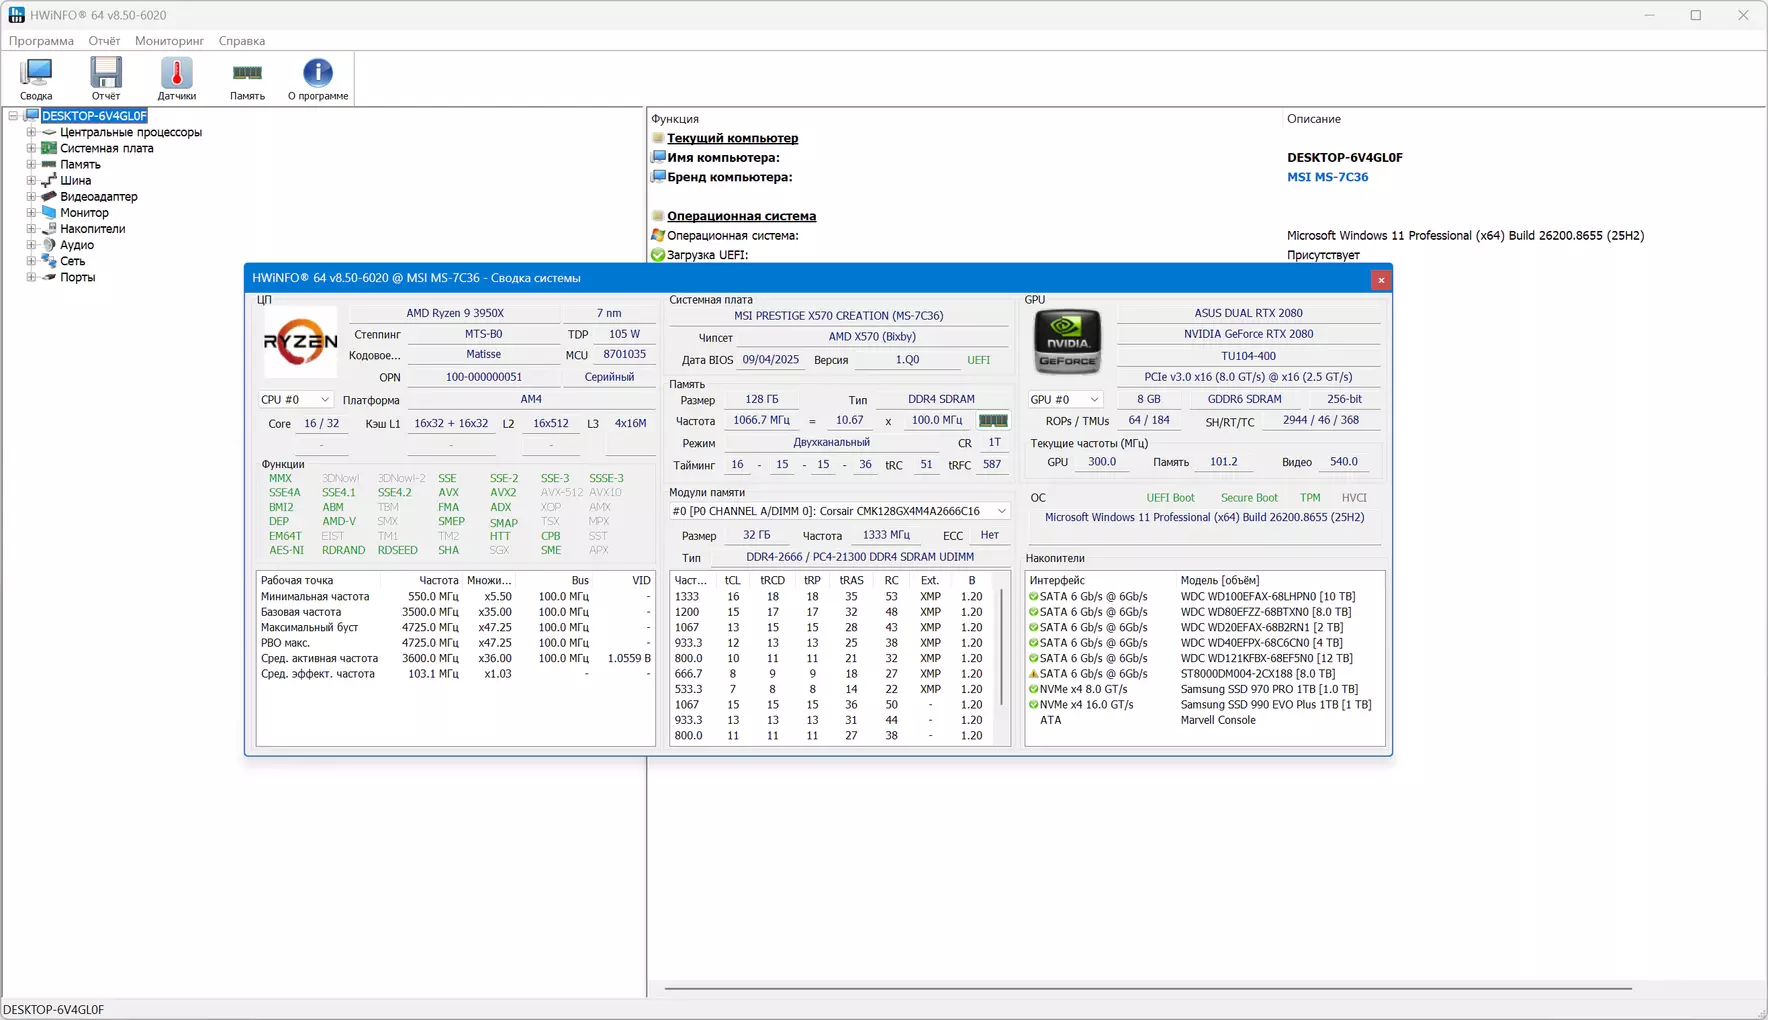Viewport: 1768px width, 1020px height.
Task: Click the AMD Ryzen logo image
Action: pos(300,343)
